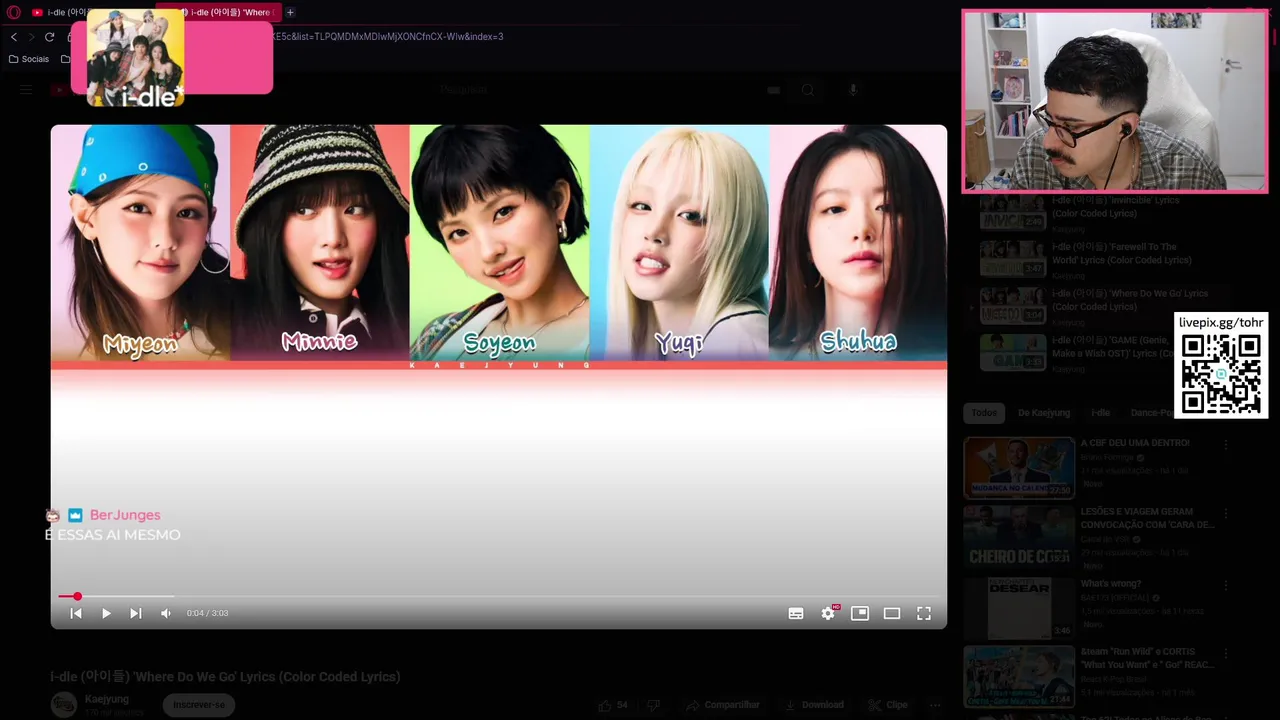
Task: Open 'CHEIRO DE COPA' video thumbnail
Action: 1019,536
